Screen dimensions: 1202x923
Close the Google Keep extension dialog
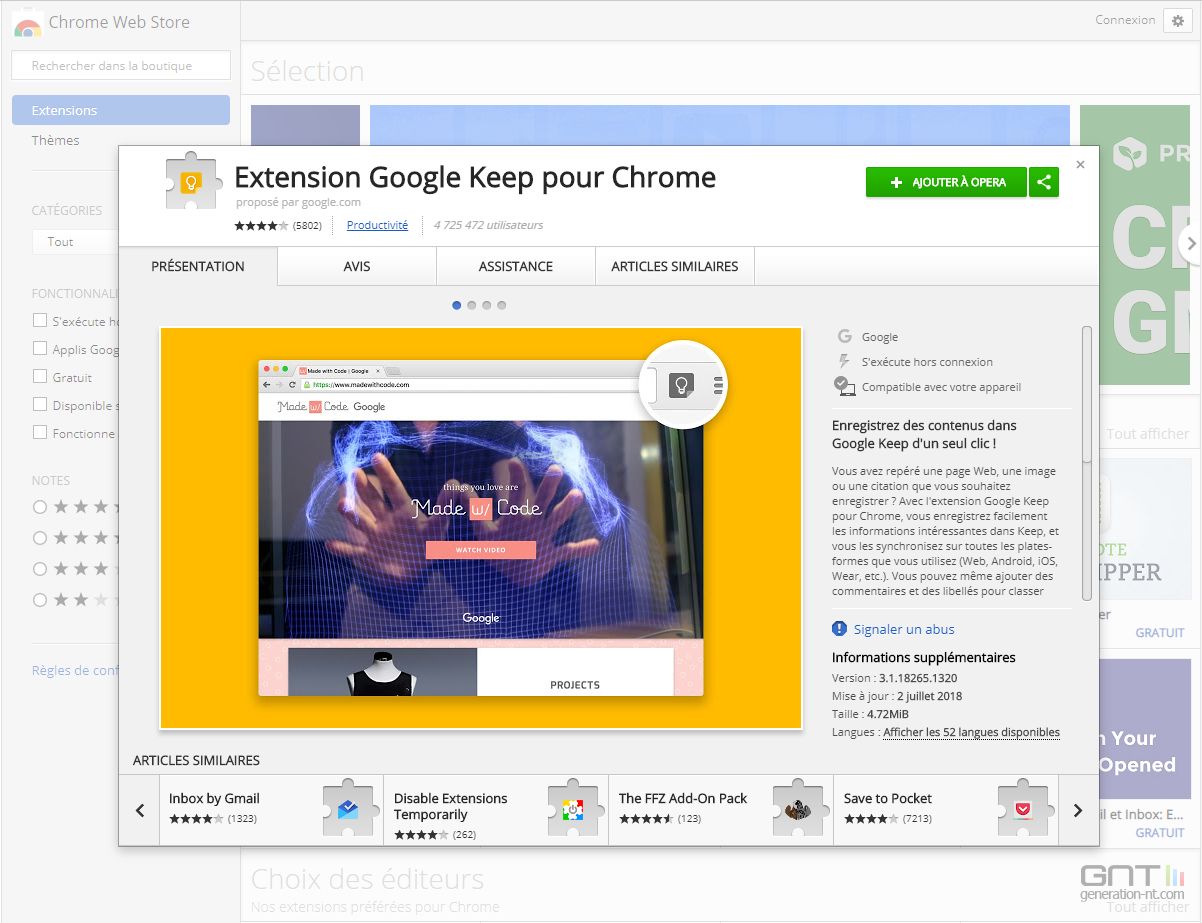pos(1080,164)
